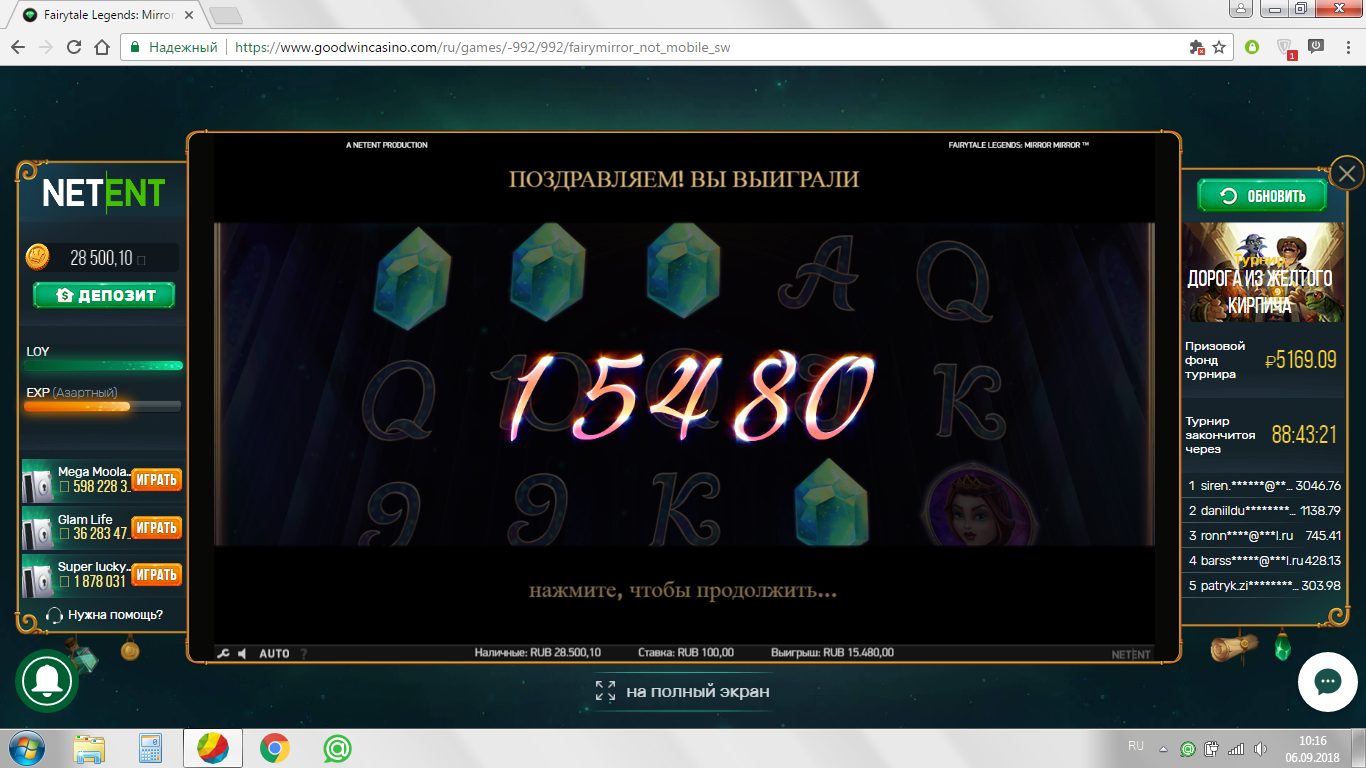Play Mega Moolah via its ИГРАТЬ button
Screen dimensions: 1366x768
[157, 480]
